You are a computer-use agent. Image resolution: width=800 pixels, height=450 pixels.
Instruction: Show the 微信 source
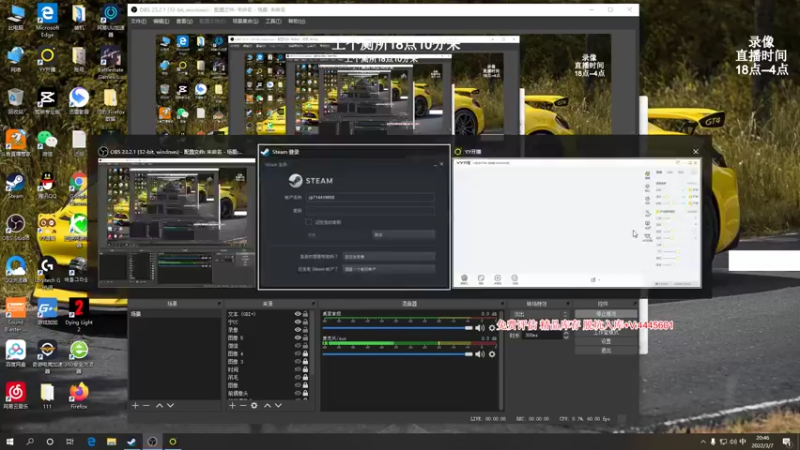pos(297,345)
